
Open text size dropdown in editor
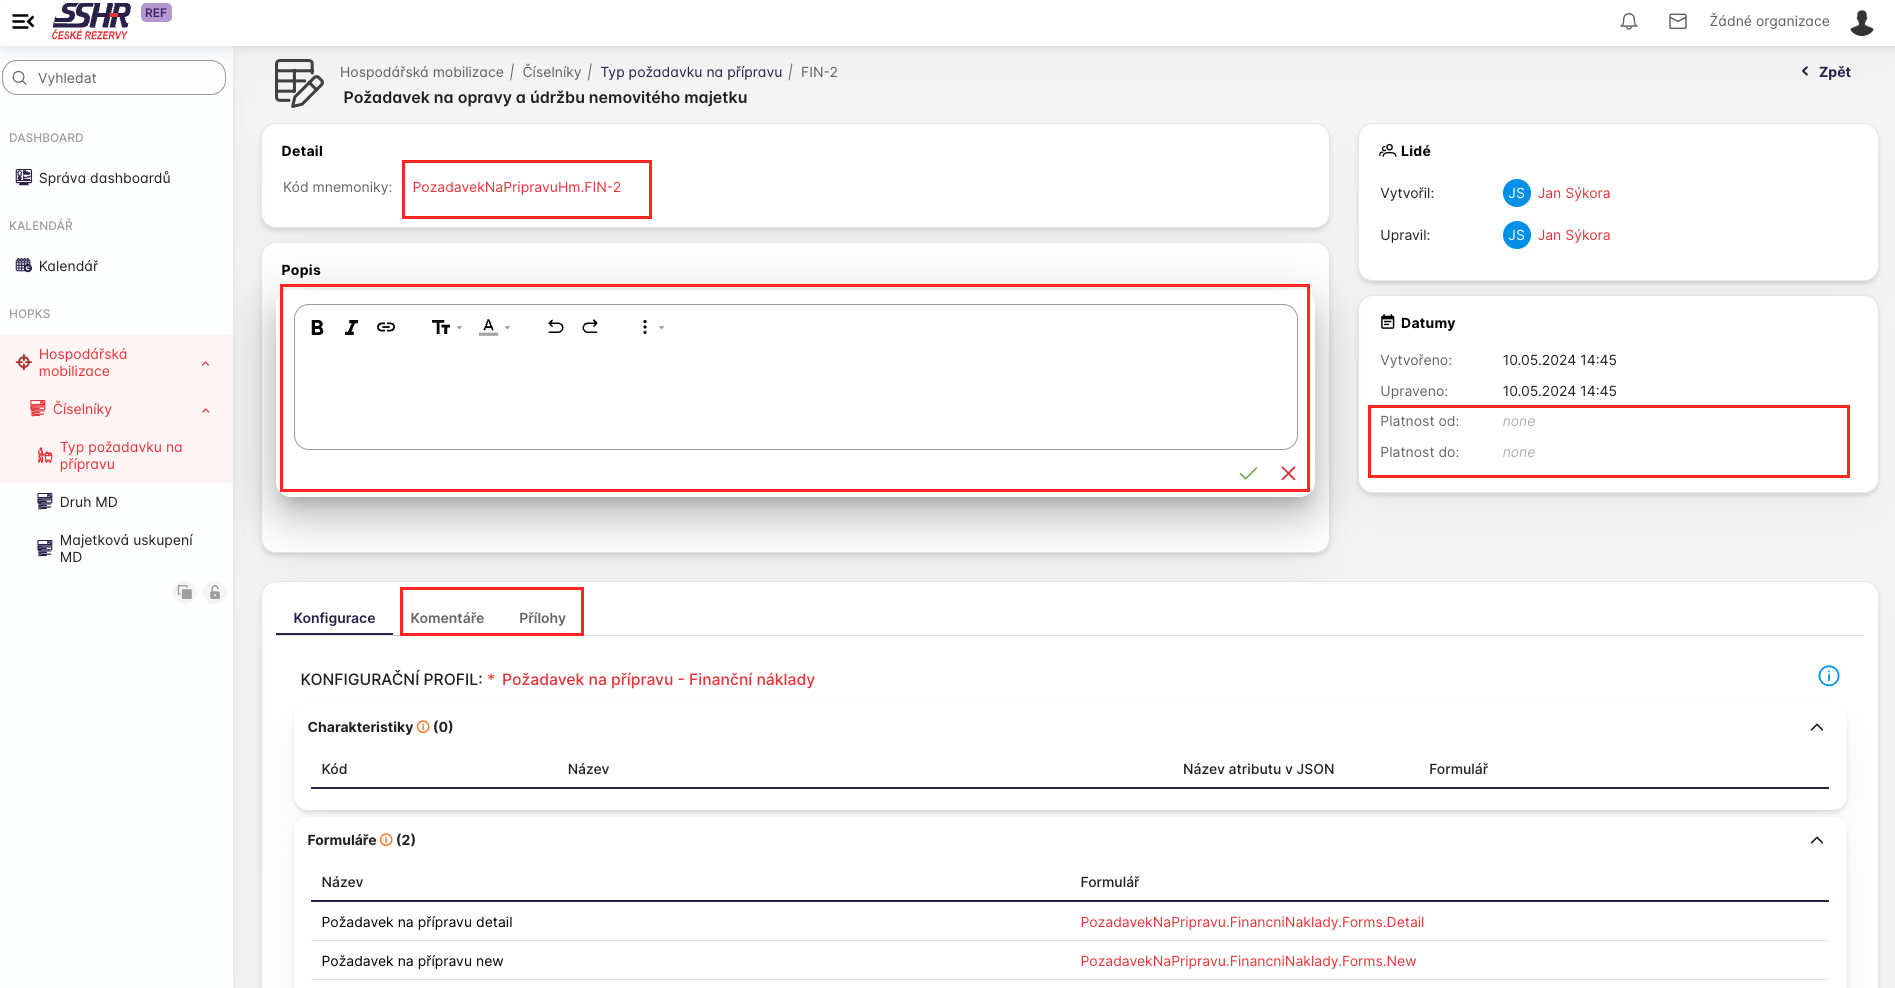[446, 328]
